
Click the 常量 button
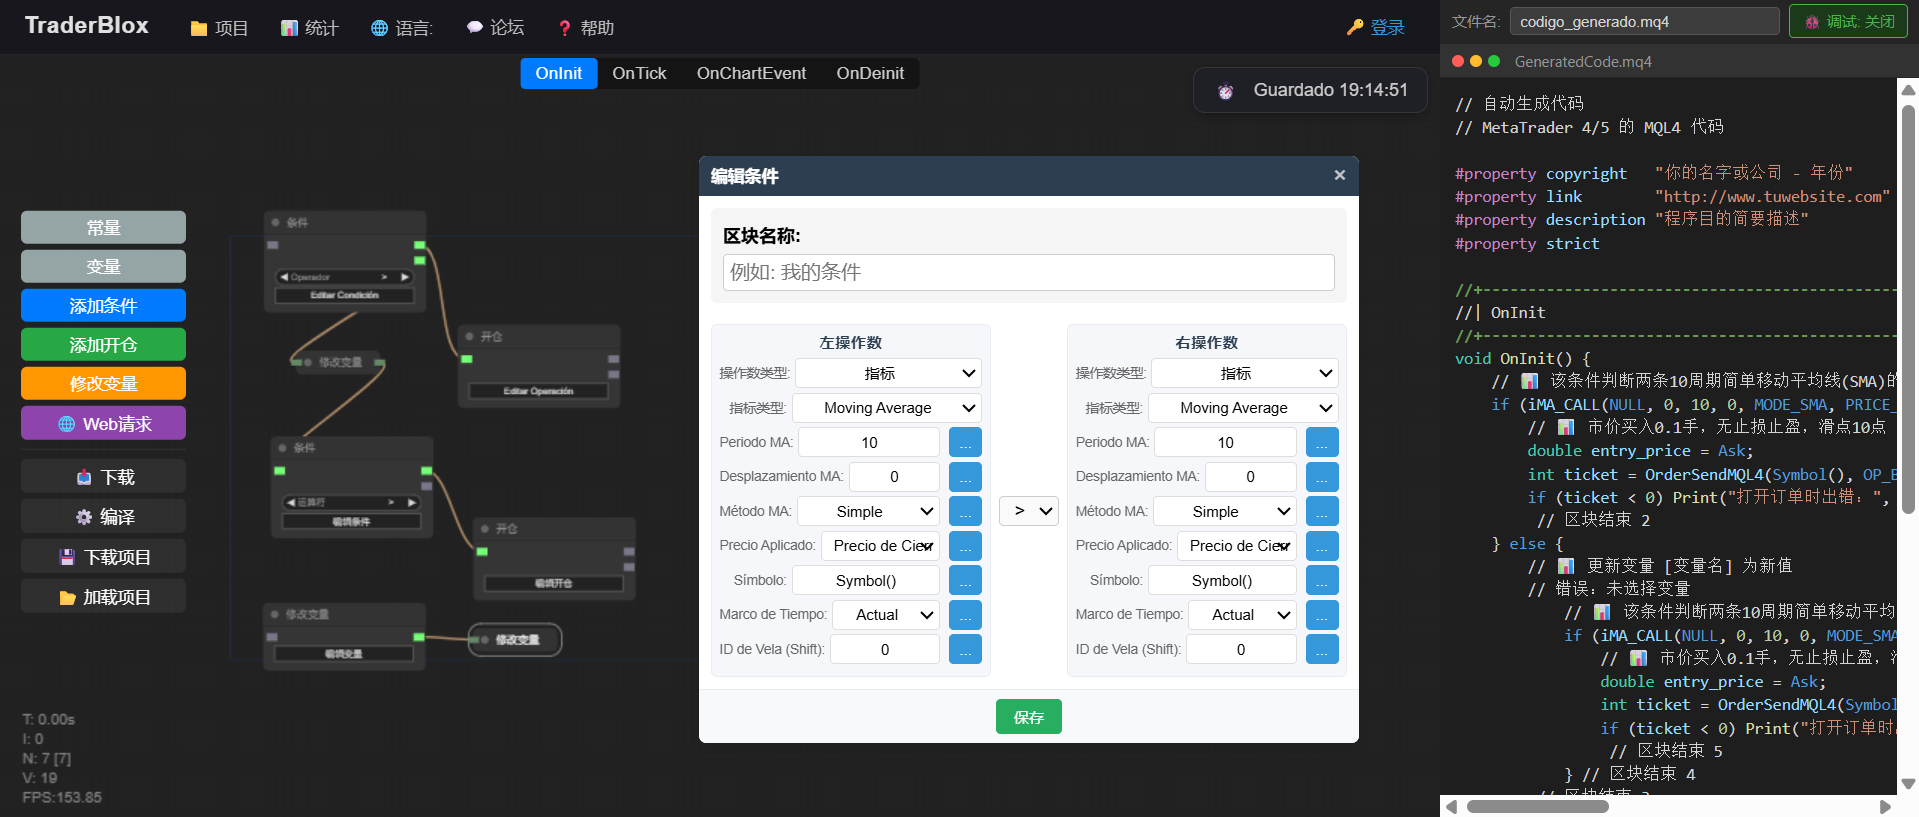(x=103, y=227)
